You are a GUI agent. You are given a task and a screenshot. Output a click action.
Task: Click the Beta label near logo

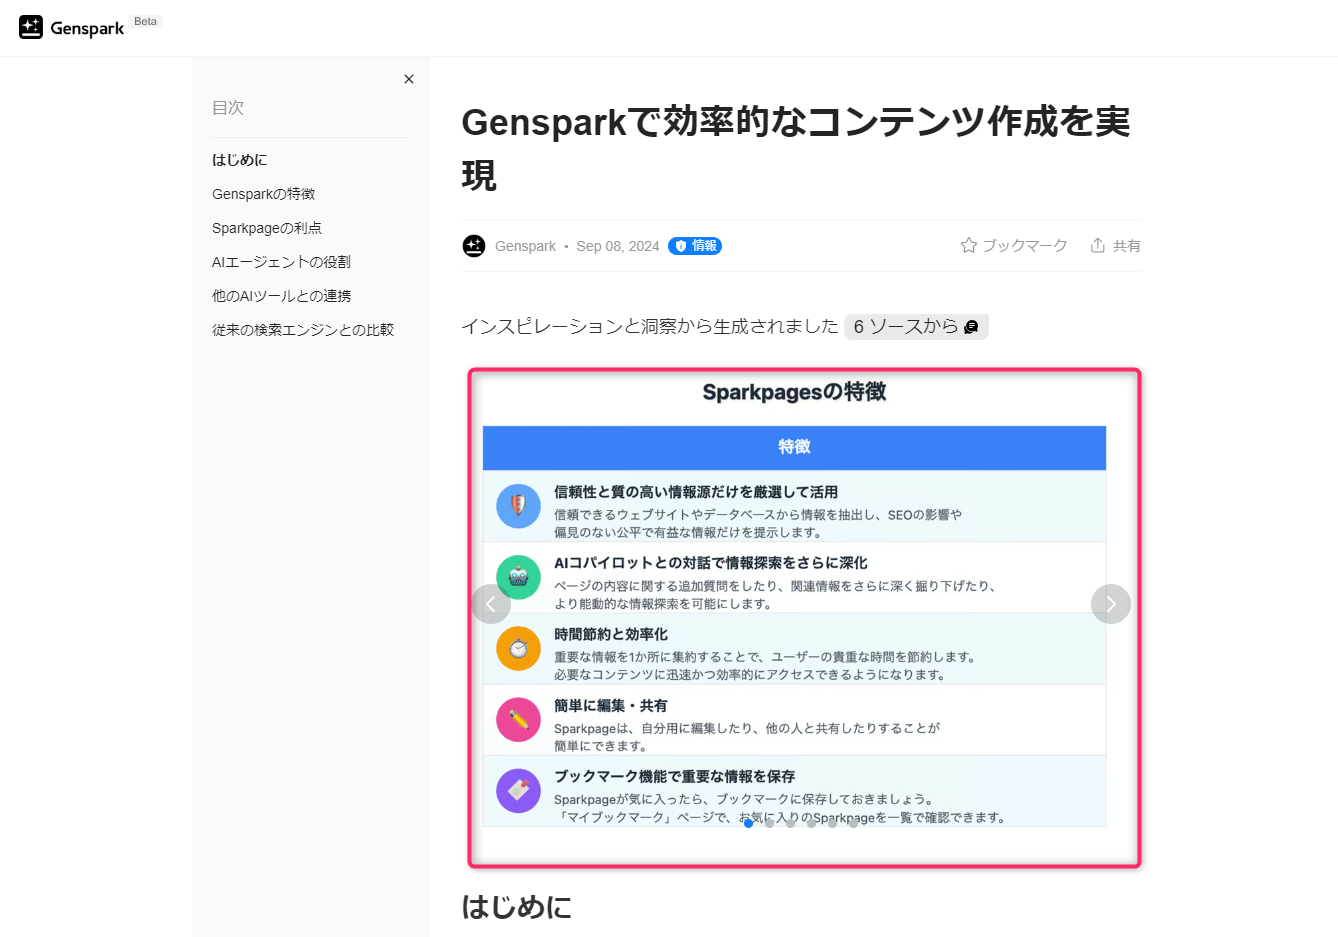tap(146, 21)
